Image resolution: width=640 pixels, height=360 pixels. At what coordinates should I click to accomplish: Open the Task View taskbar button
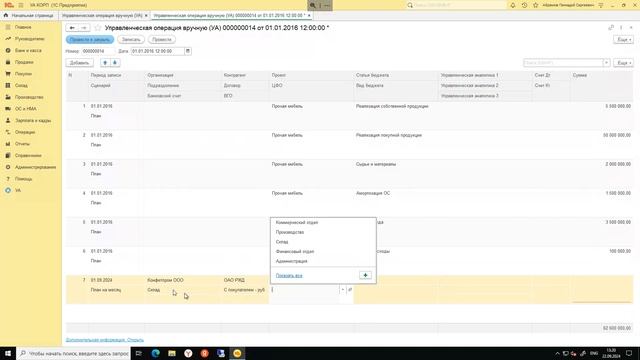tap(139, 353)
